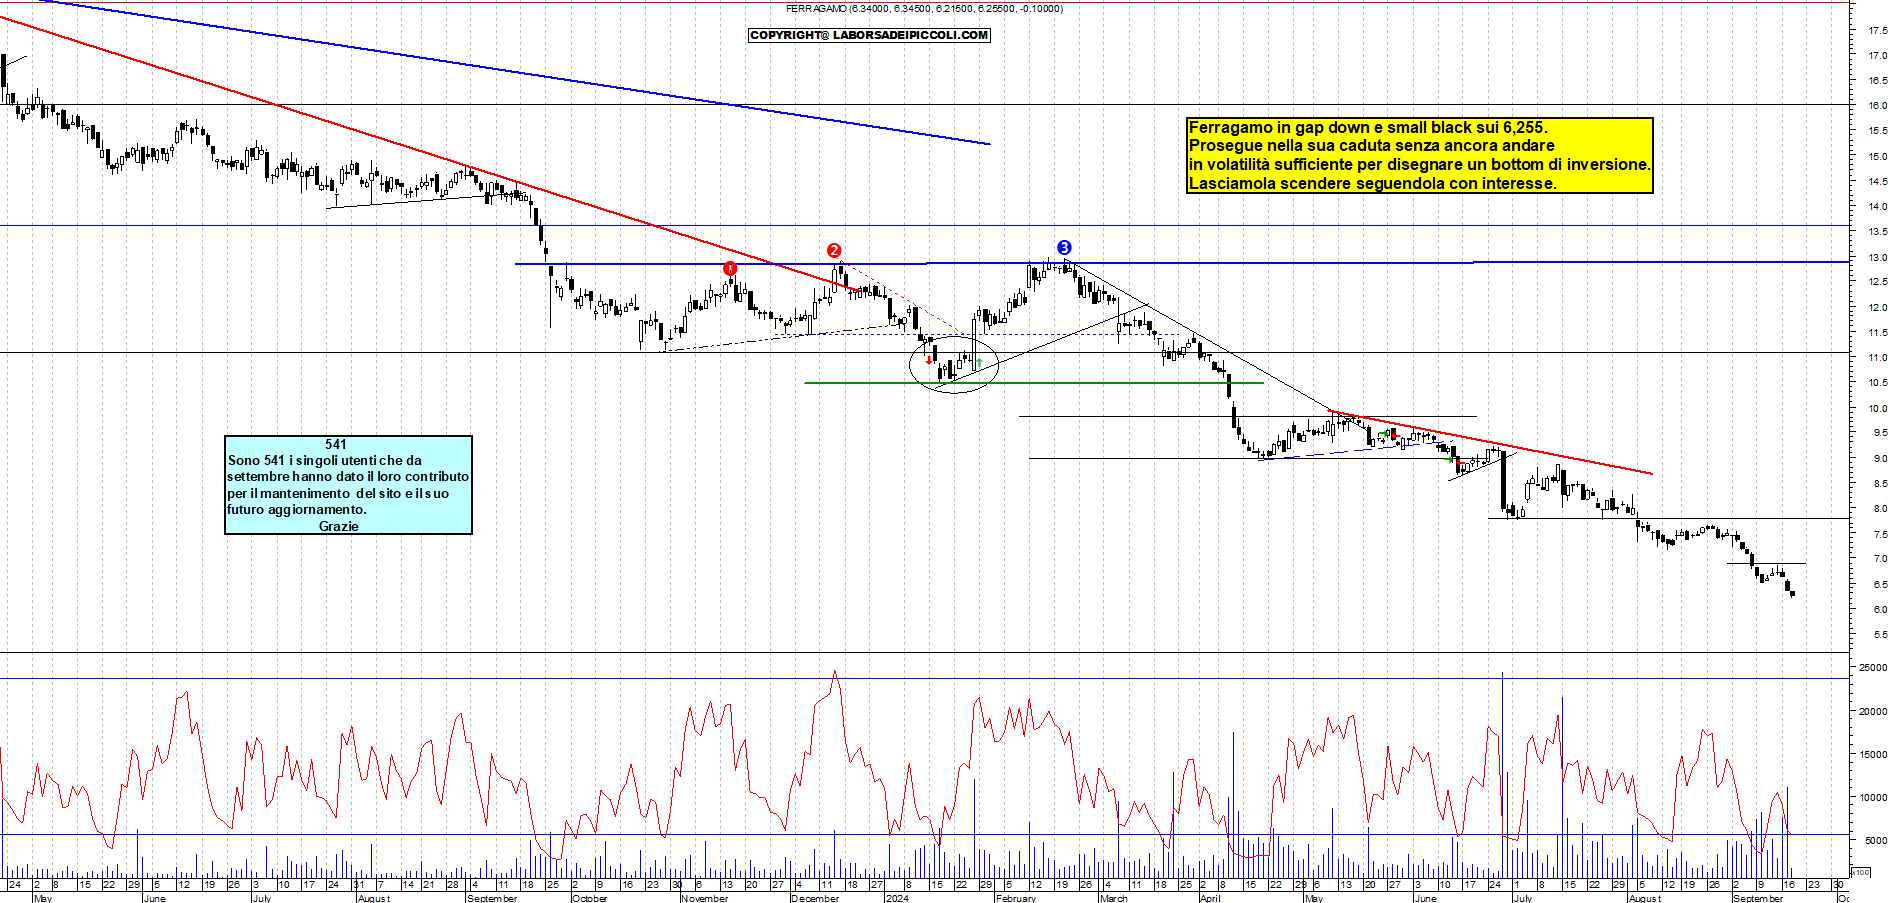
Task: Click the 25000 volume axis label
Action: tap(1873, 668)
